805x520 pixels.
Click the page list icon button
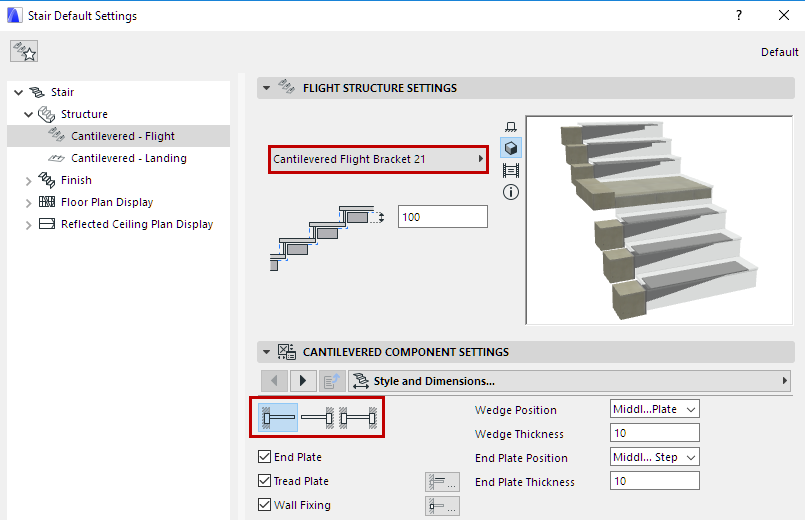pyautogui.click(x=332, y=381)
